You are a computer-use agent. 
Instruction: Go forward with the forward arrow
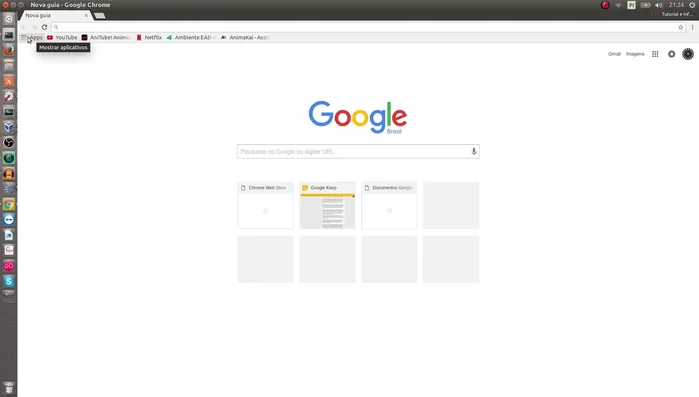click(34, 27)
